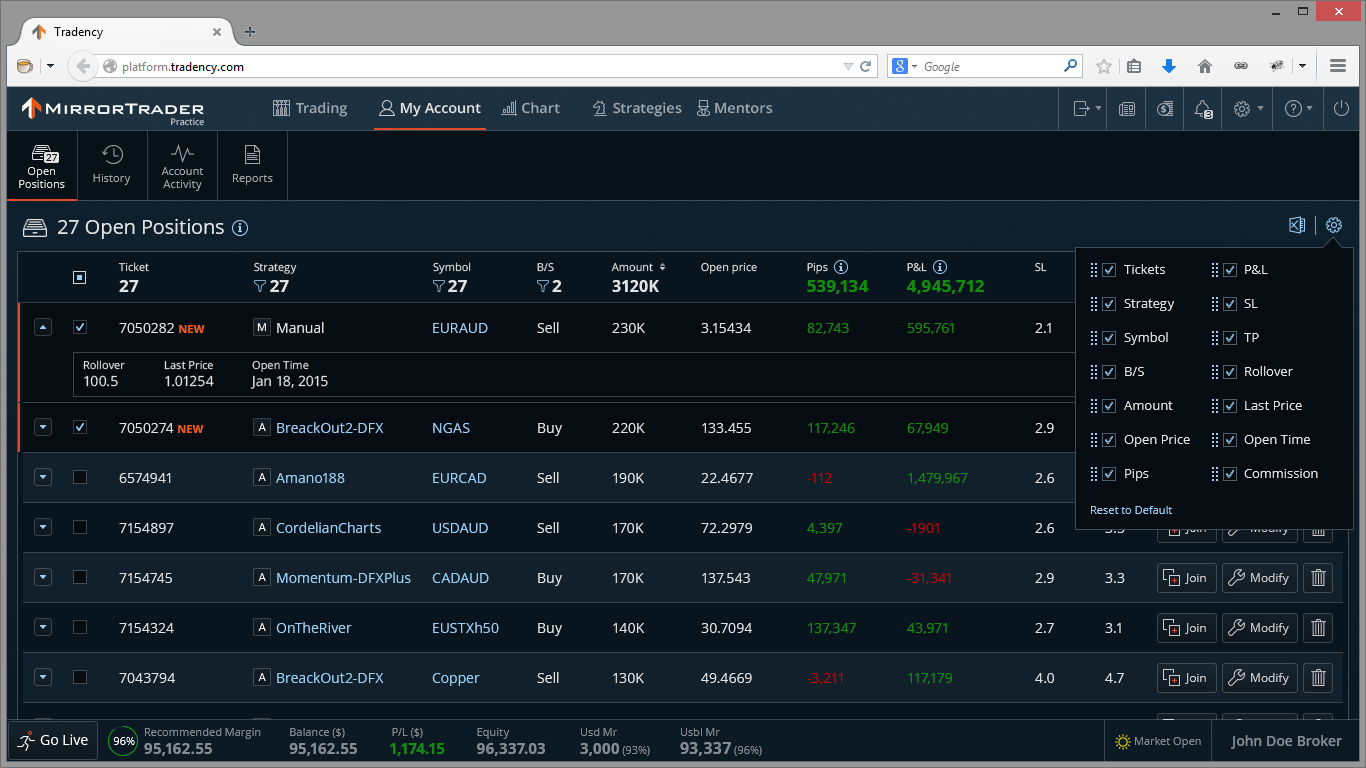Expand details of position 7043794

(42, 677)
